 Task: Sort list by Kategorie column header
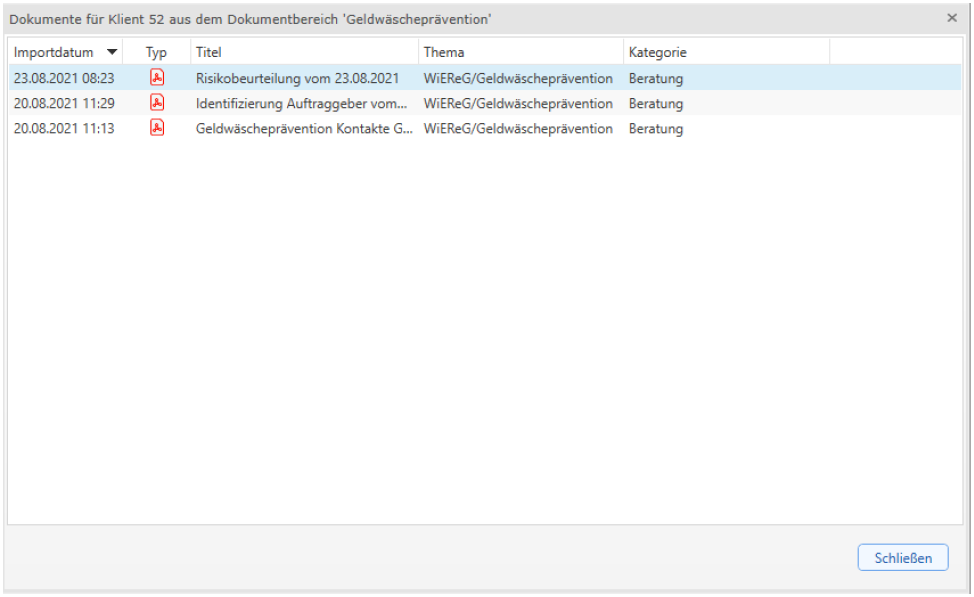(x=657, y=52)
